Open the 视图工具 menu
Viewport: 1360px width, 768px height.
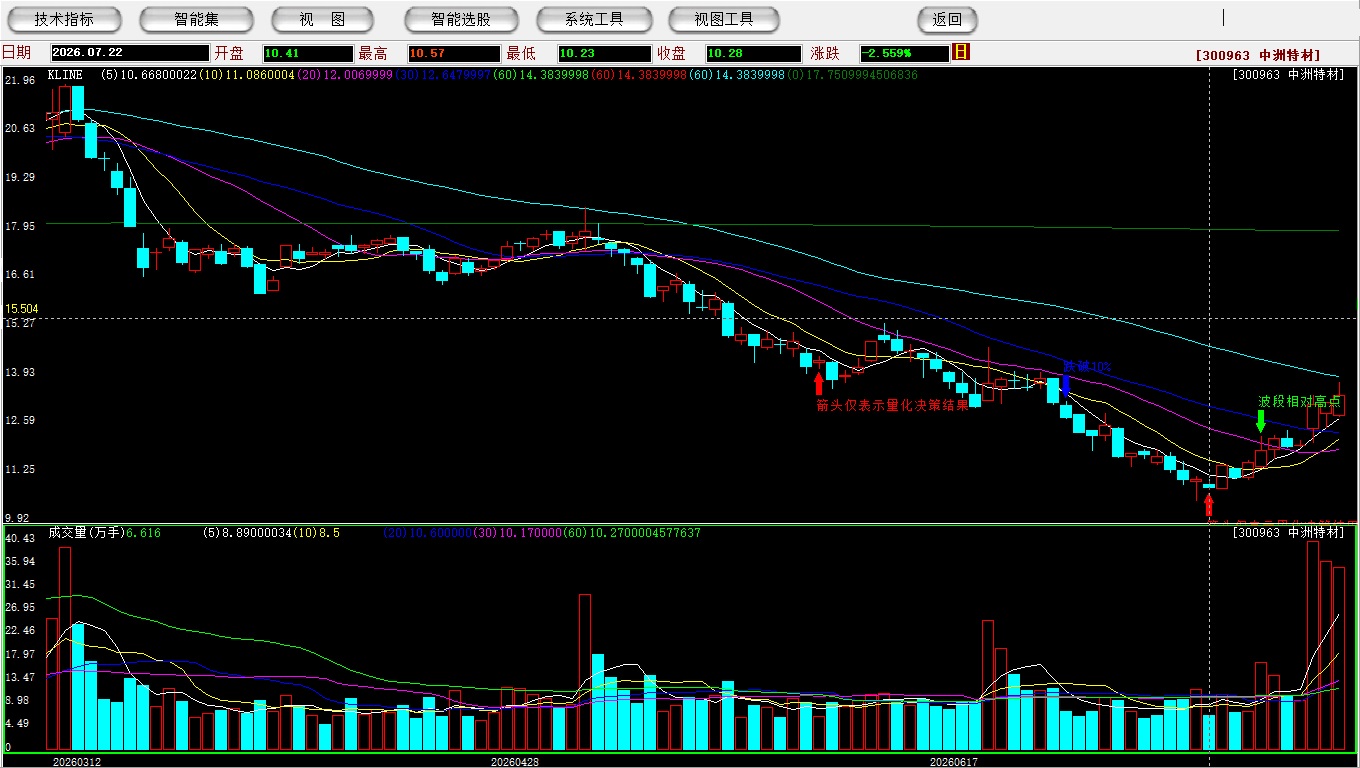point(724,19)
